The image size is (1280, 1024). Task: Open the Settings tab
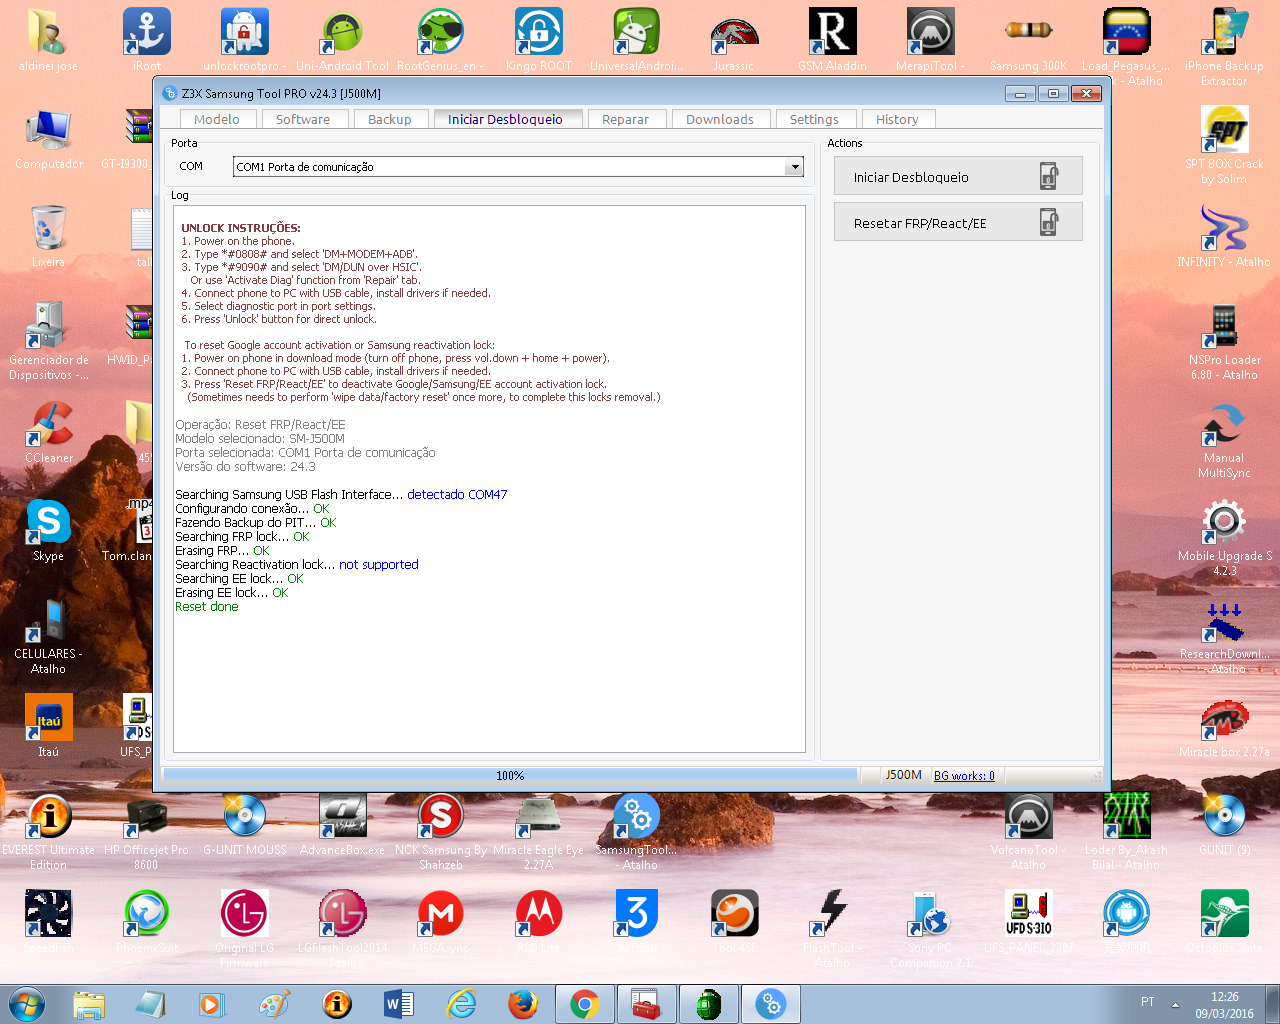tap(814, 119)
